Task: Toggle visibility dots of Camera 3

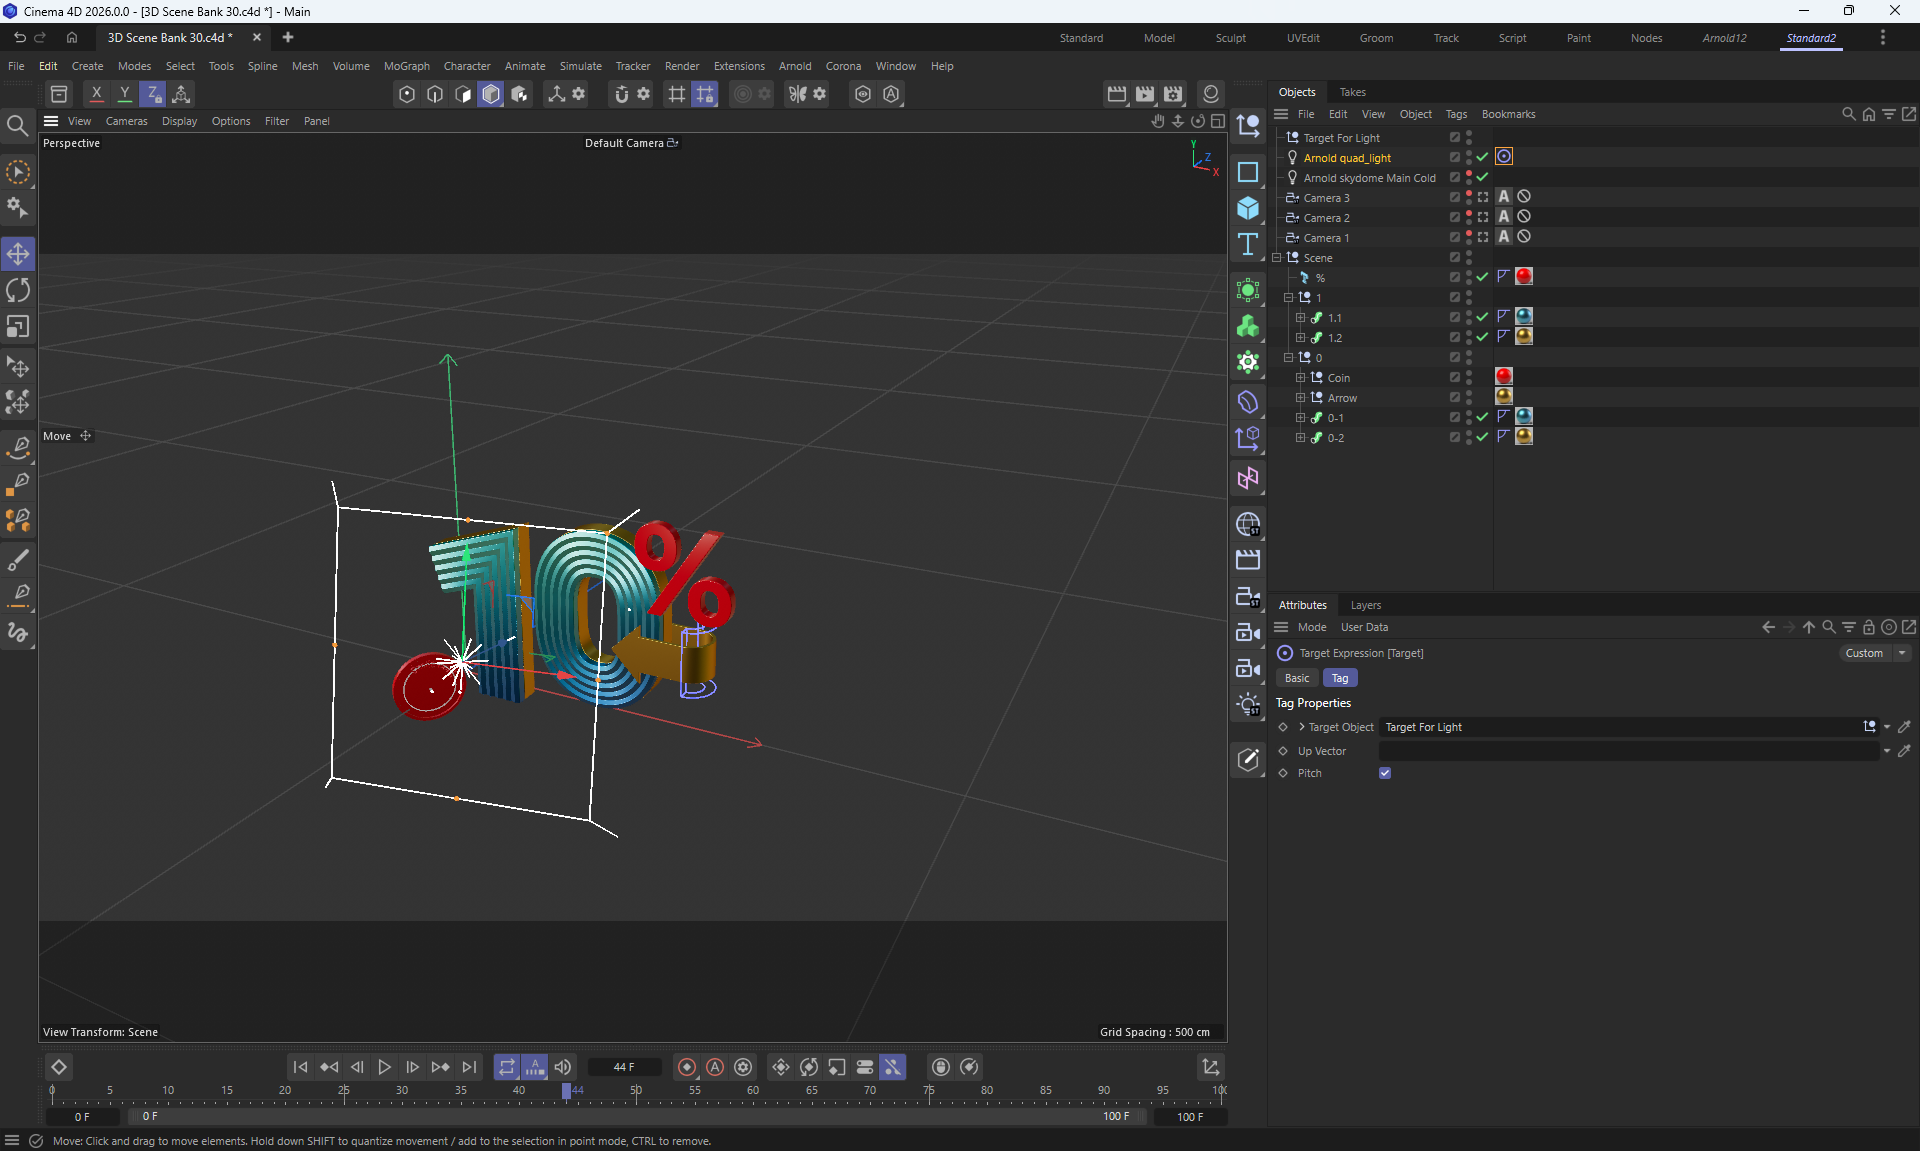Action: tap(1468, 198)
